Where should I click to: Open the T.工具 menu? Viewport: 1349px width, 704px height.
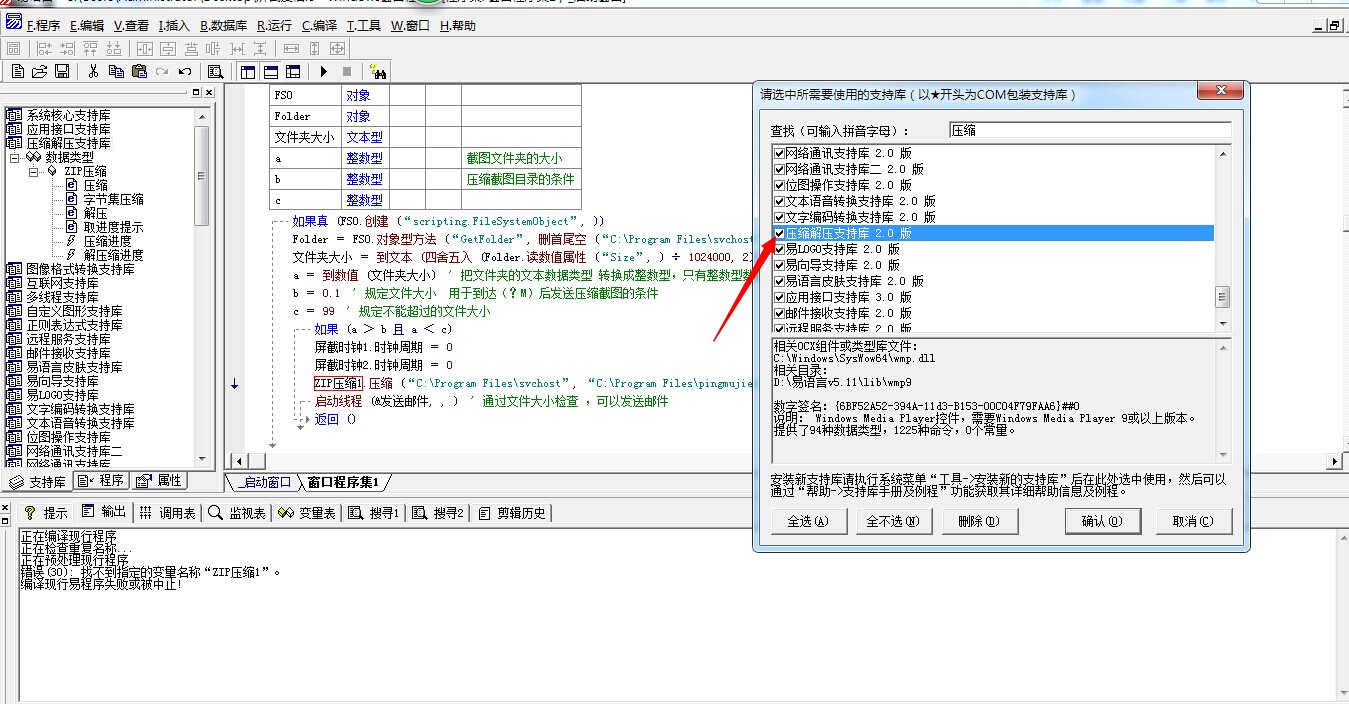(364, 26)
